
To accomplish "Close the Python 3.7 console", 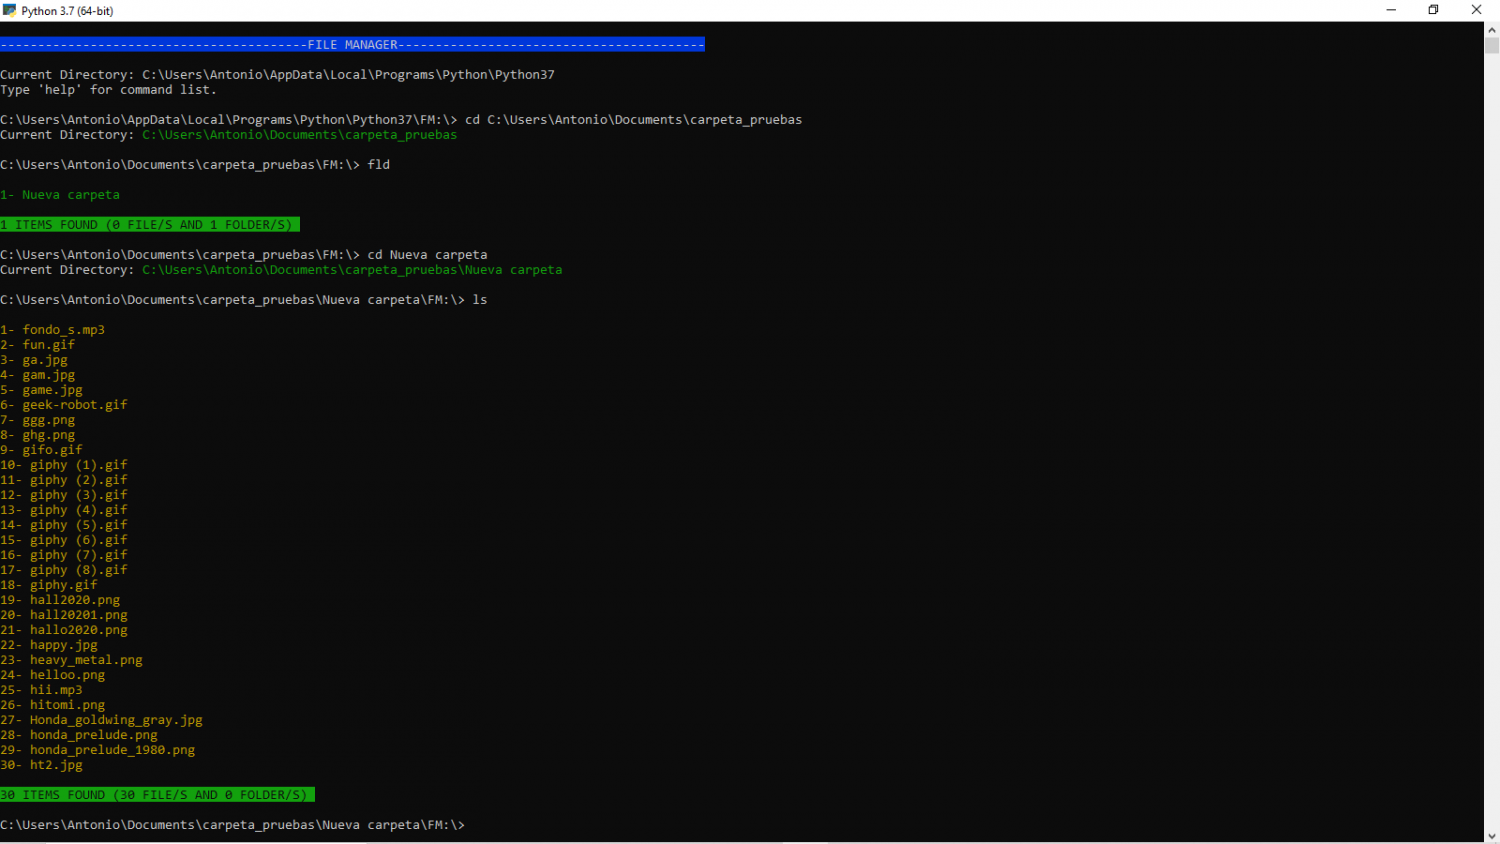I will click(1476, 10).
